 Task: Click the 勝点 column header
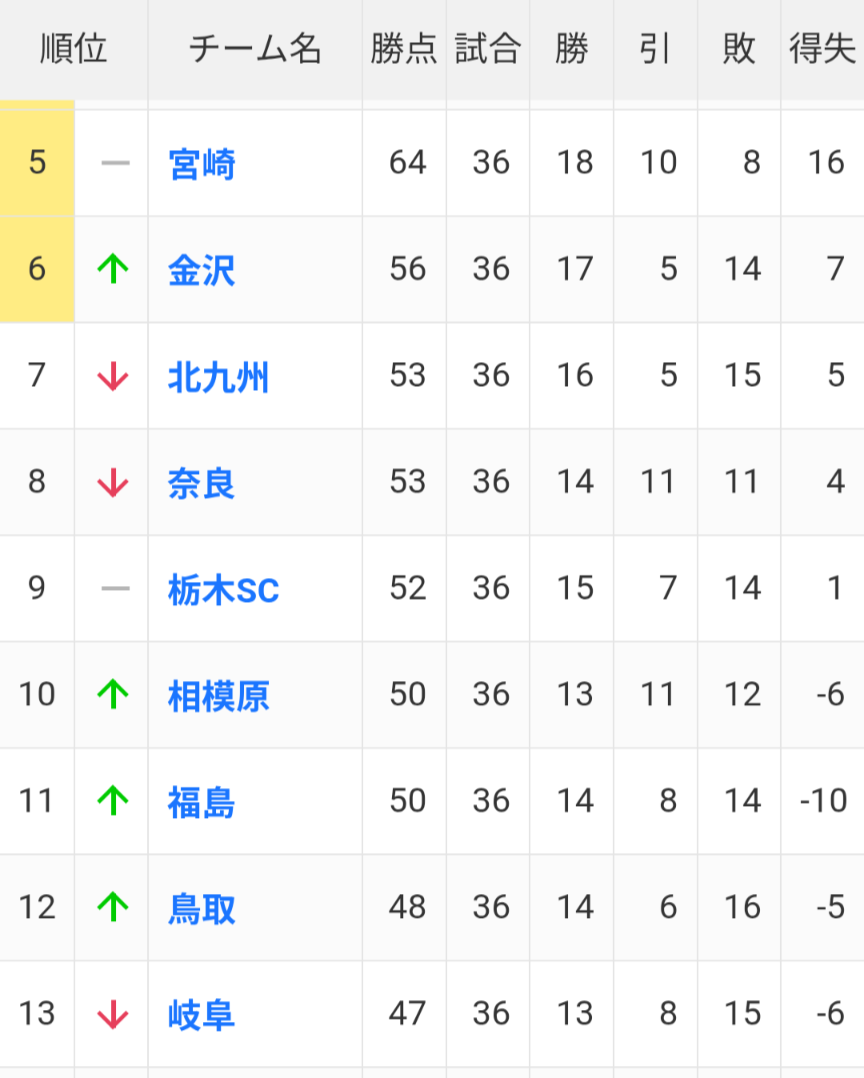pos(404,49)
